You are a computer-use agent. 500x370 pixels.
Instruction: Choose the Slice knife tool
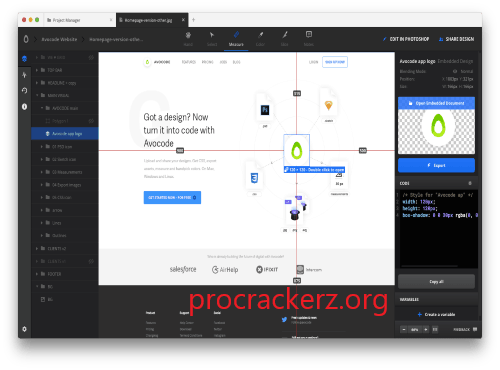pos(285,39)
